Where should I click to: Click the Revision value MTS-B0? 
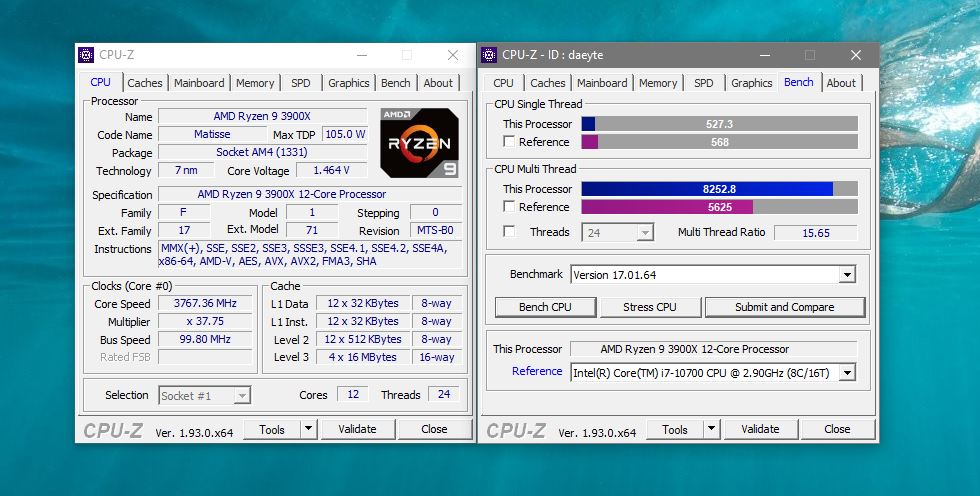click(x=436, y=231)
